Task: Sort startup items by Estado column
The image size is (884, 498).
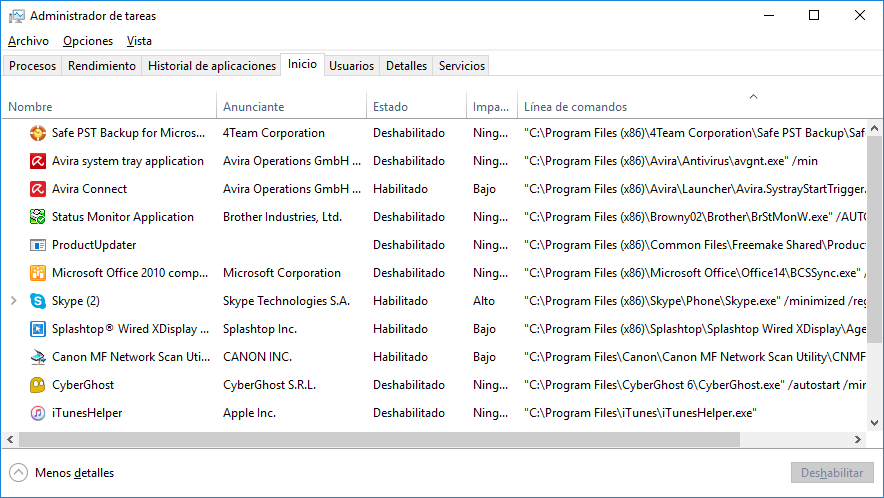Action: coord(390,107)
